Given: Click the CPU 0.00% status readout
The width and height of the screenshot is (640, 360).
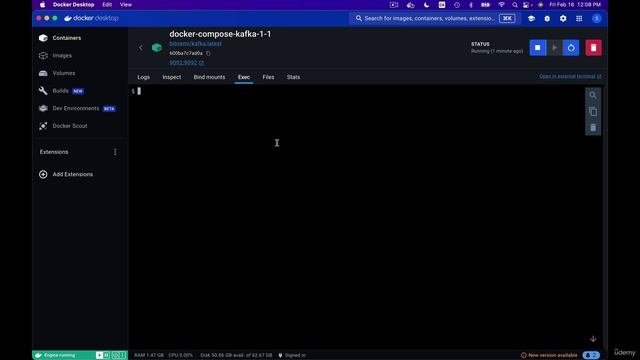Looking at the screenshot, I should click(180, 355).
